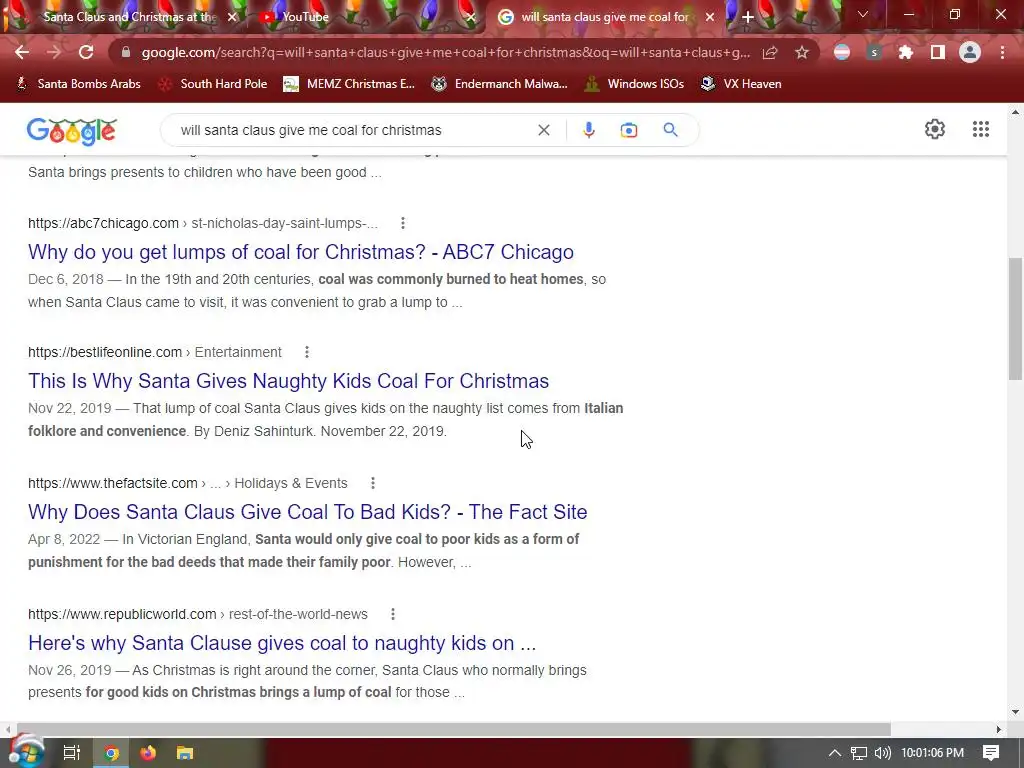Open the volume speaker tray icon
This screenshot has height=768, width=1024.
pos(882,753)
